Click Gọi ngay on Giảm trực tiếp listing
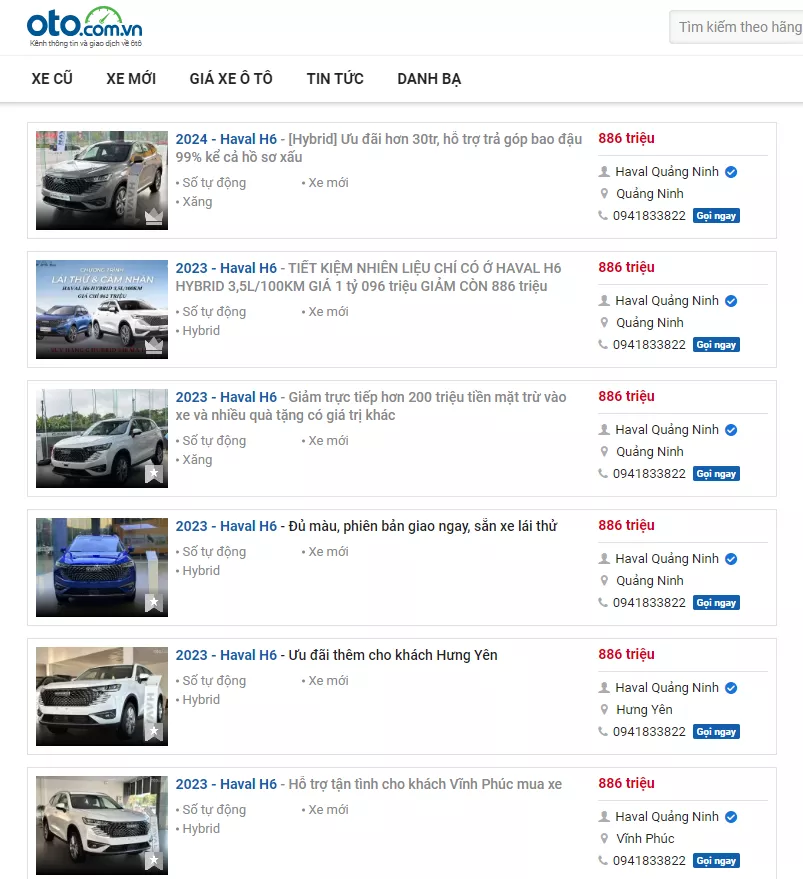This screenshot has height=879, width=803. [716, 474]
